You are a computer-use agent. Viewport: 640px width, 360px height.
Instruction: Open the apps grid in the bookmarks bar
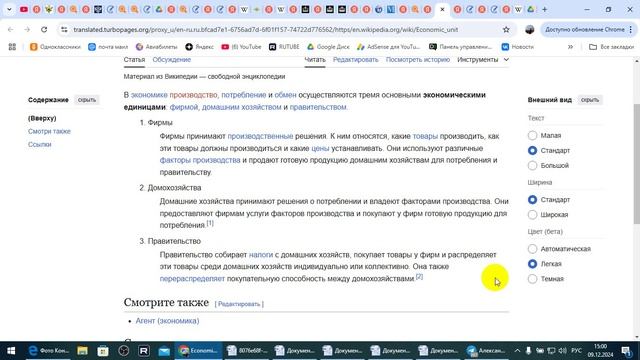(x=12, y=47)
